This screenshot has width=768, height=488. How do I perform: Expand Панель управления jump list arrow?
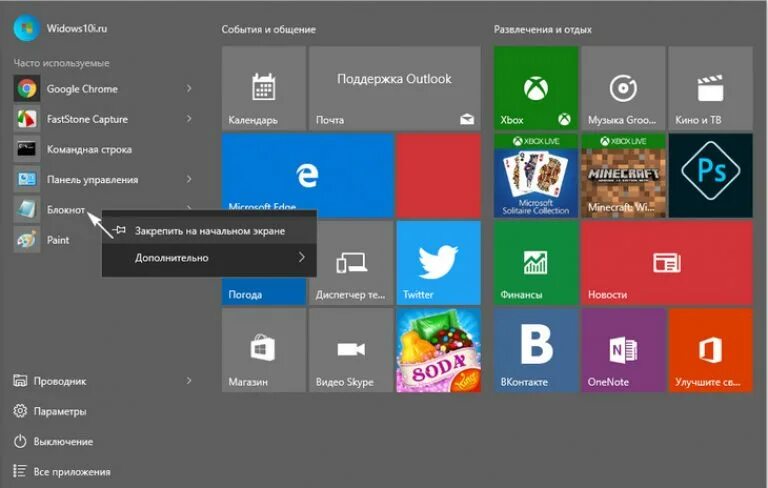tap(189, 179)
